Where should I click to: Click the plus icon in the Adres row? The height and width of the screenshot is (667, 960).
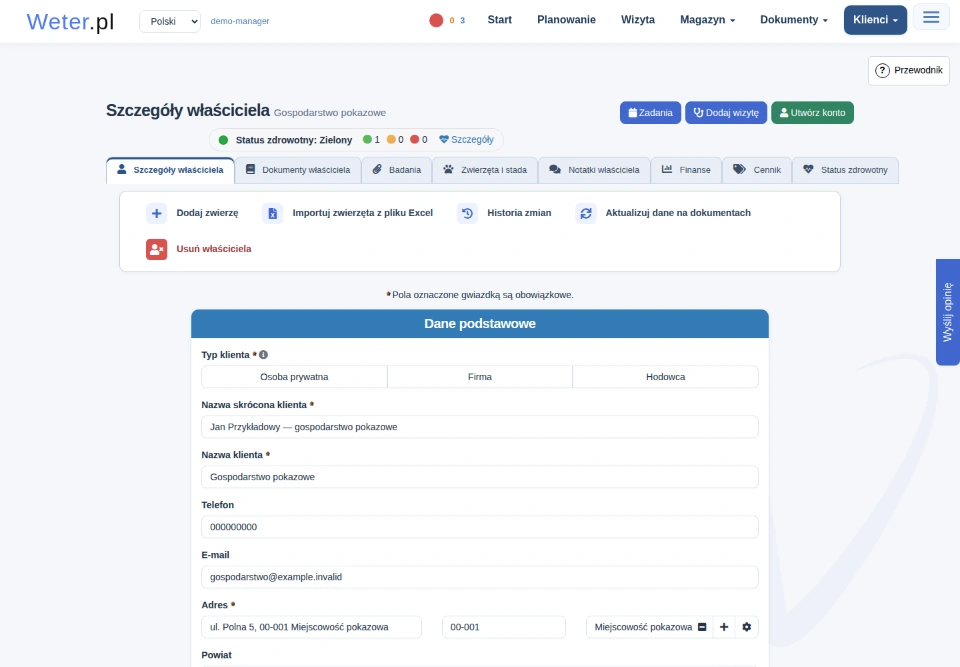coord(724,627)
